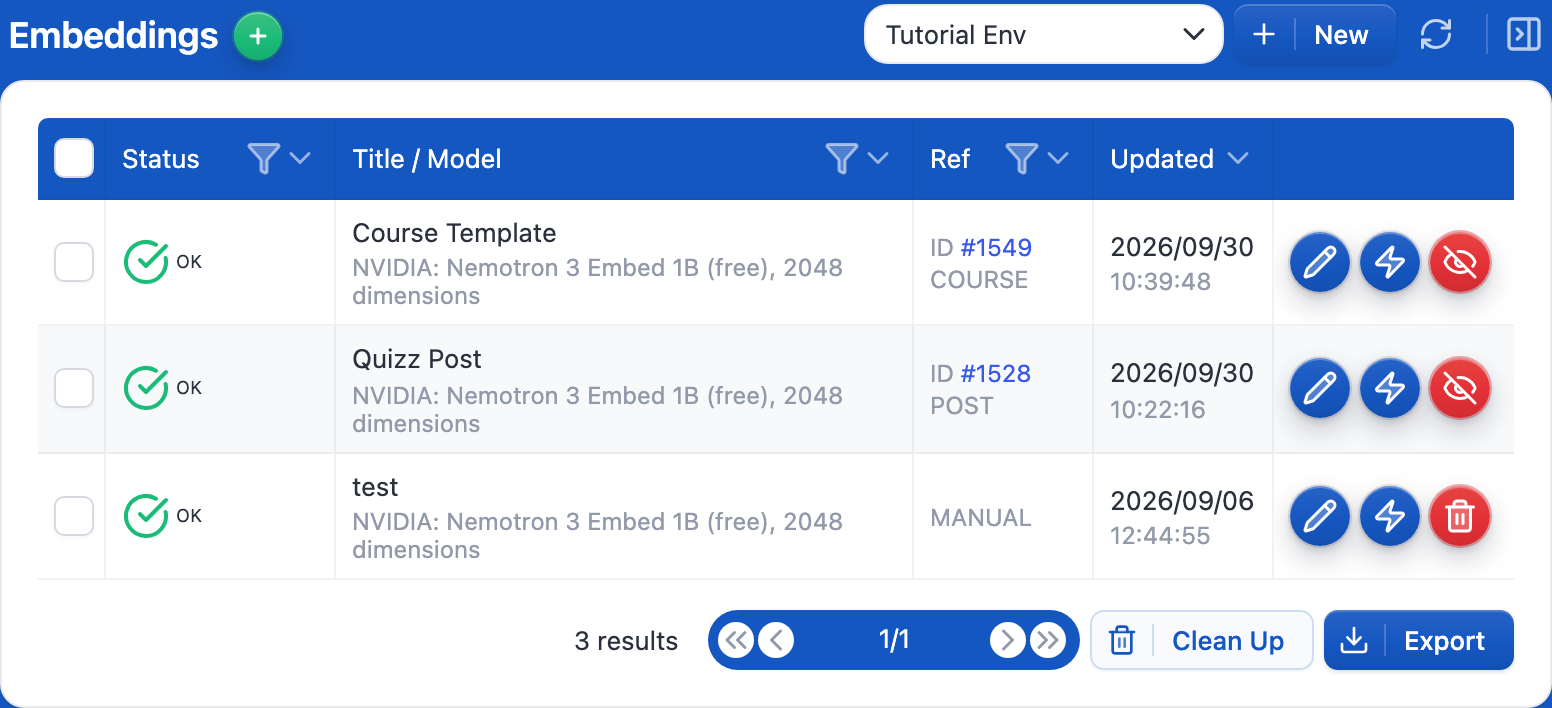Edit the Quizz Post embedding with pencil

coord(1320,388)
